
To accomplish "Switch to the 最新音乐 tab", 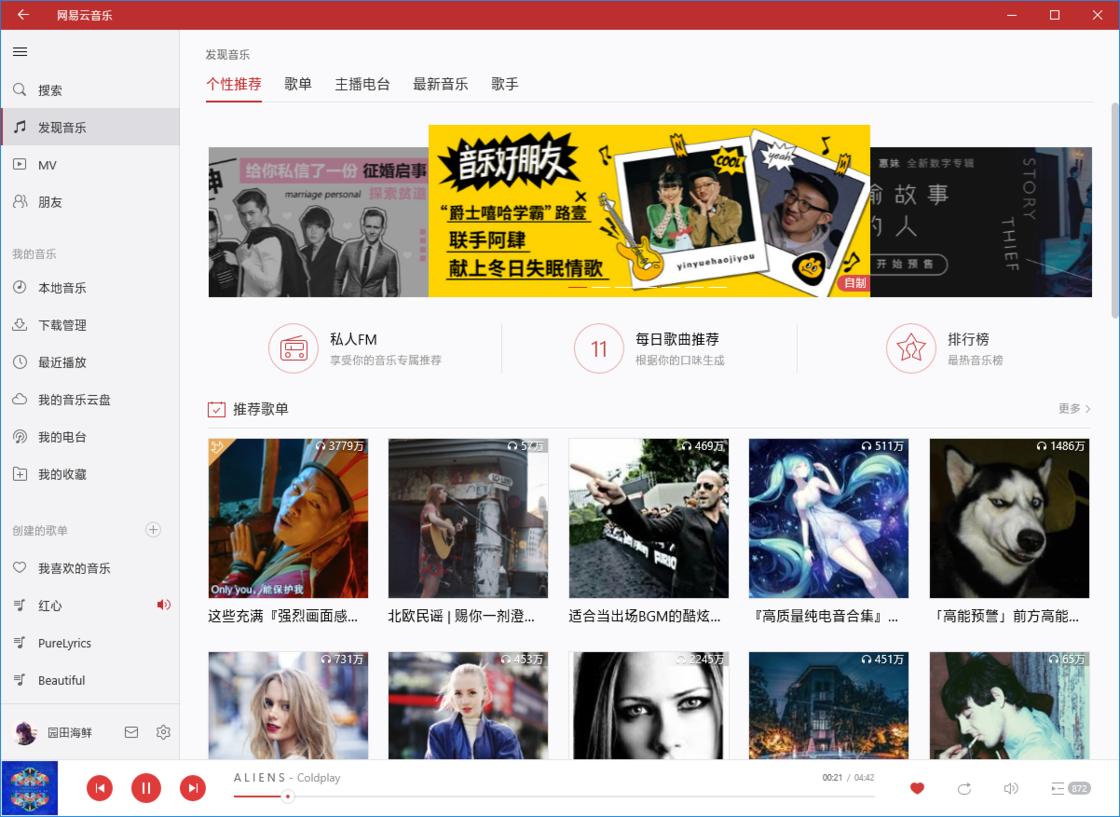I will pyautogui.click(x=441, y=84).
